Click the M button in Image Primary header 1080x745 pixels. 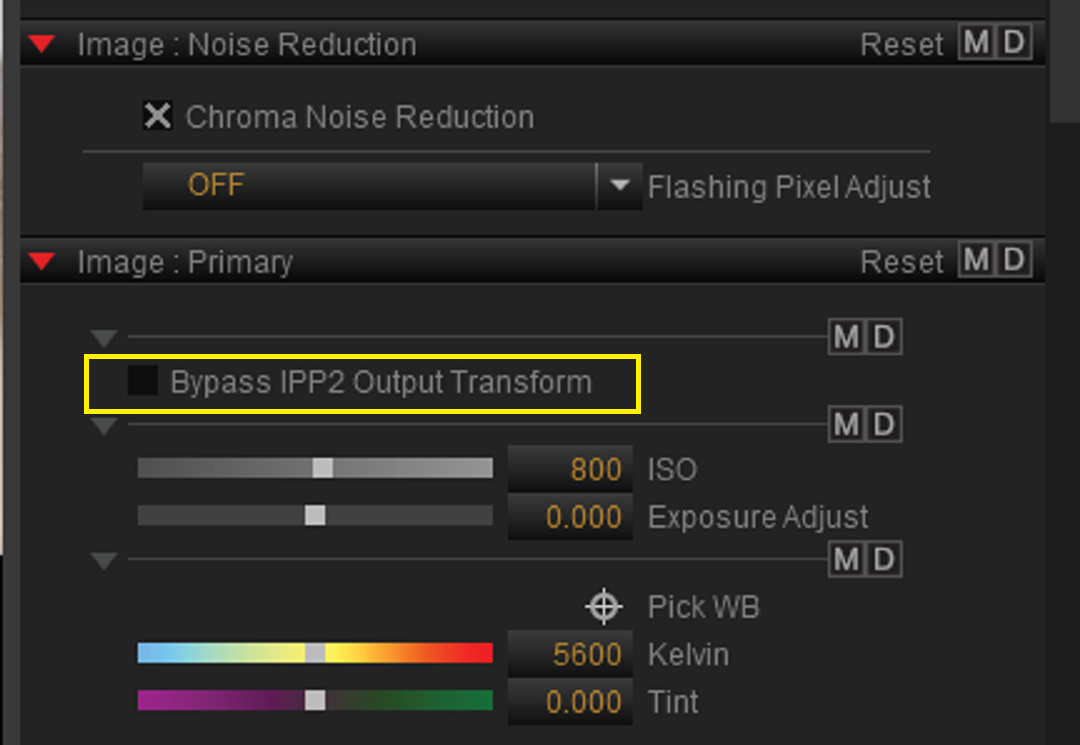976,260
